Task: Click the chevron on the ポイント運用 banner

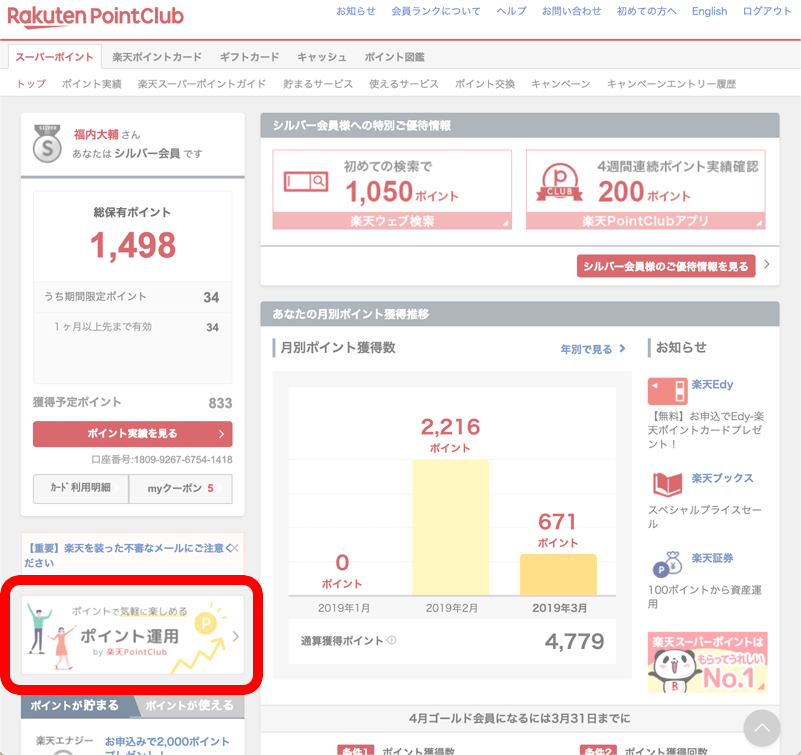Action: pos(235,636)
